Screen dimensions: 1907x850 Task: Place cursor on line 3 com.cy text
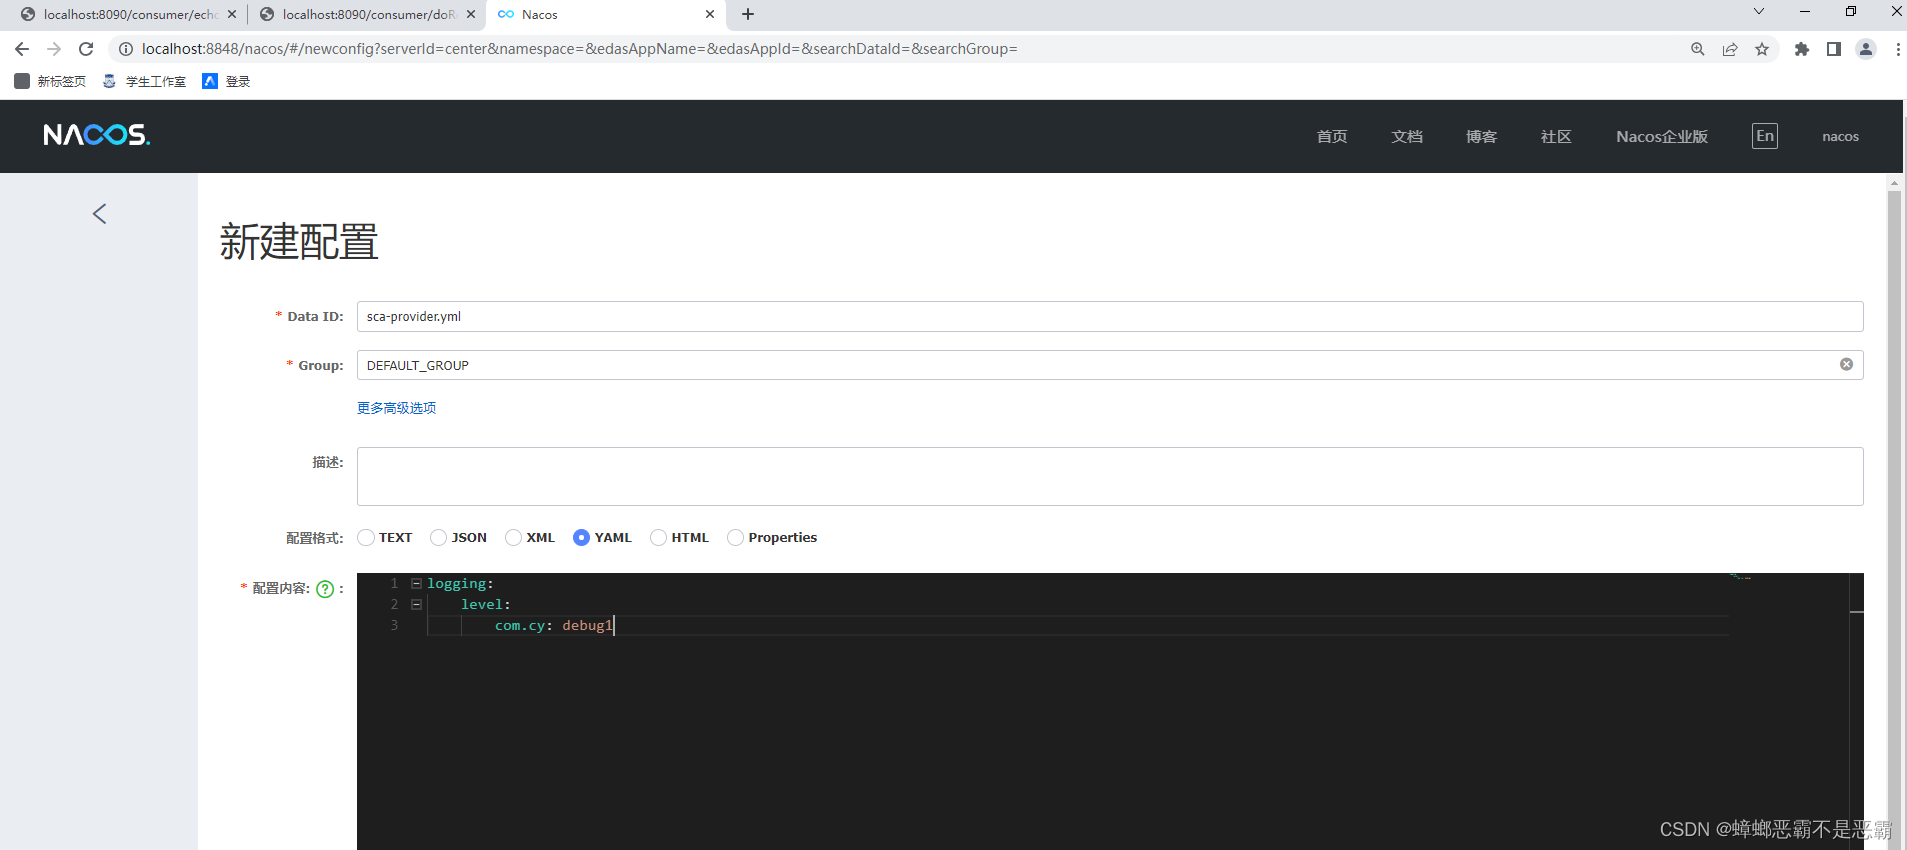(520, 625)
